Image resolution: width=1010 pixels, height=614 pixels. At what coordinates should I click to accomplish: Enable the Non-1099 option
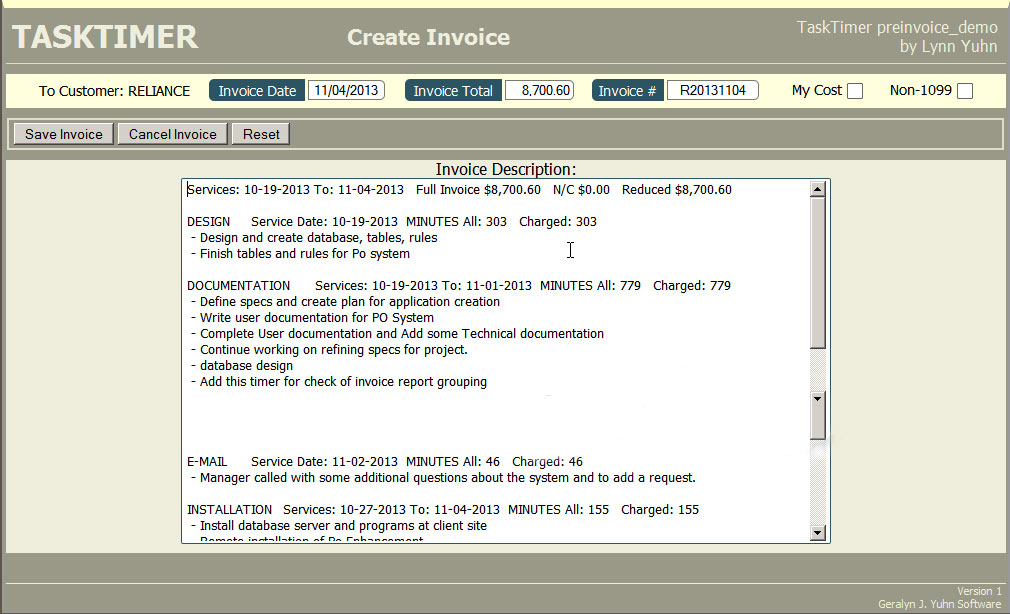(x=963, y=90)
